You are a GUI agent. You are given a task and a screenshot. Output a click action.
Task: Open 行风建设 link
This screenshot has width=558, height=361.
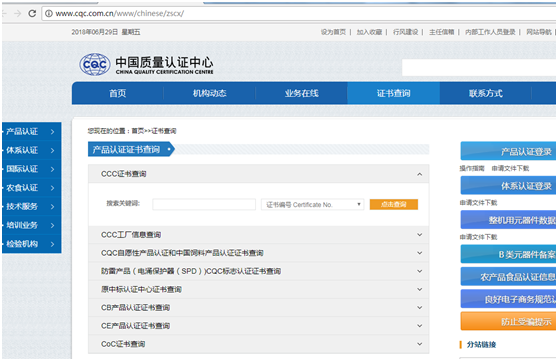[x=405, y=32]
